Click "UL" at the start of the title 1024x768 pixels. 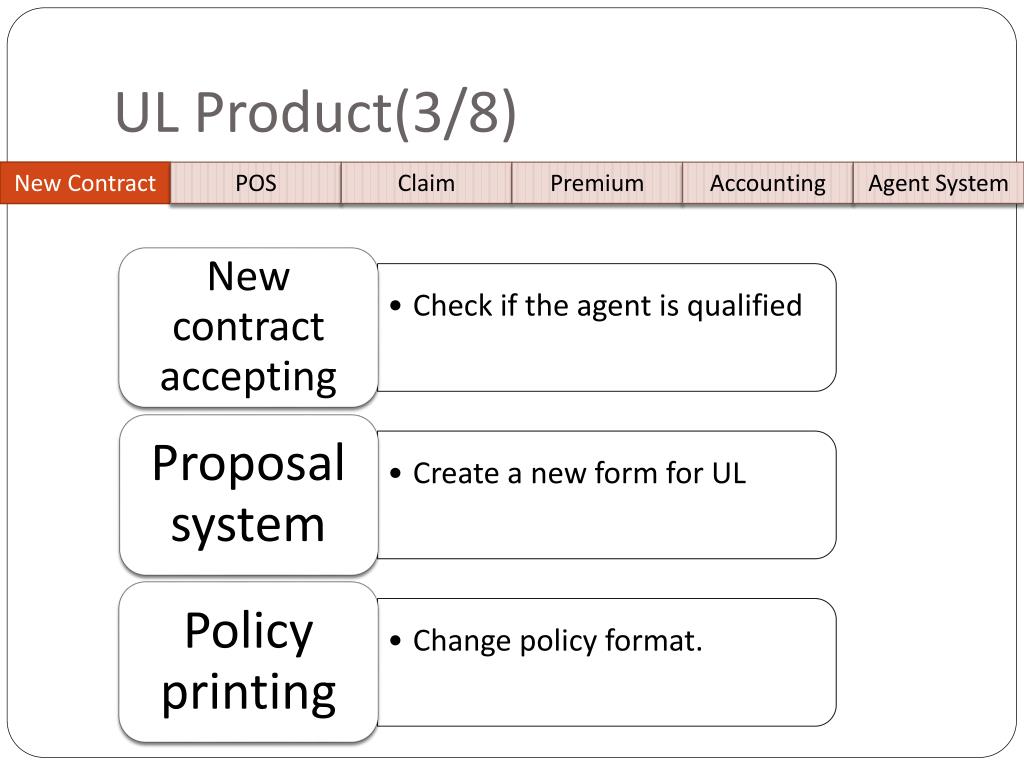click(147, 112)
